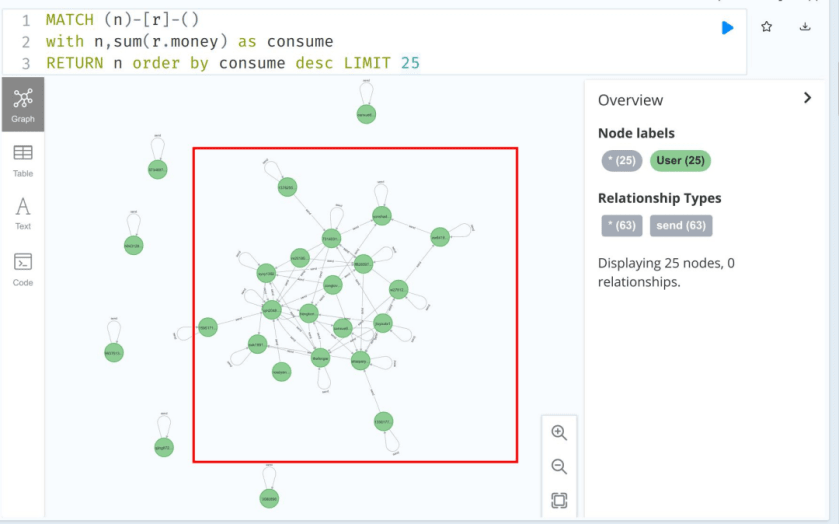Select the send (63) relationship type
Viewport: 839px width, 524px height.
[681, 225]
